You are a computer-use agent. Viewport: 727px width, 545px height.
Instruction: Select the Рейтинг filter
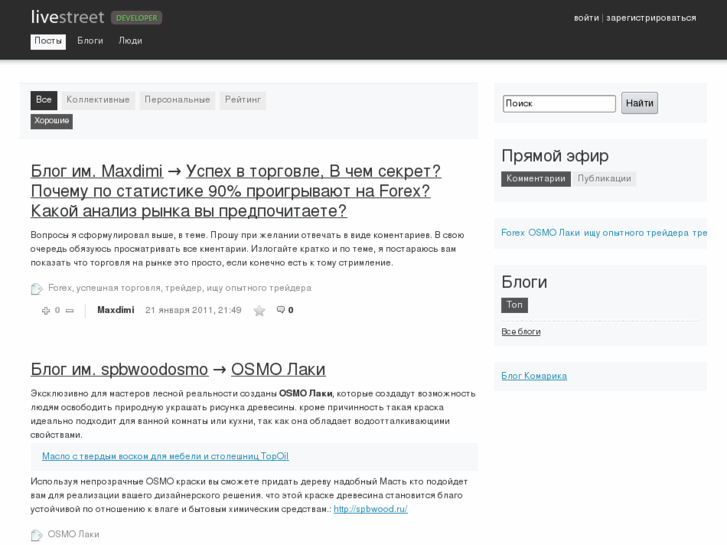[242, 100]
